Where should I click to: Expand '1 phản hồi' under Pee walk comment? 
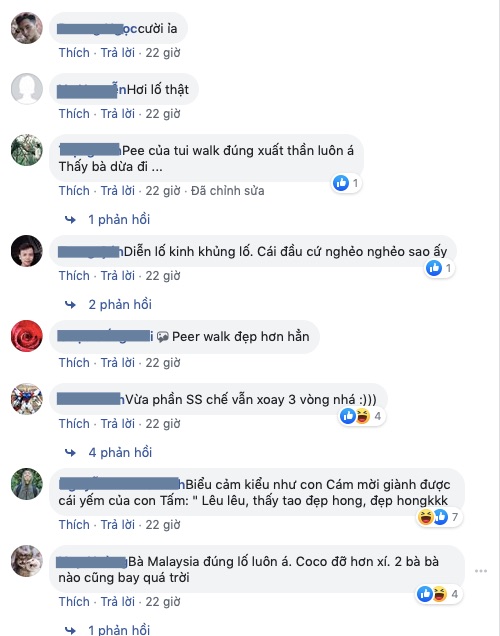coord(119,219)
